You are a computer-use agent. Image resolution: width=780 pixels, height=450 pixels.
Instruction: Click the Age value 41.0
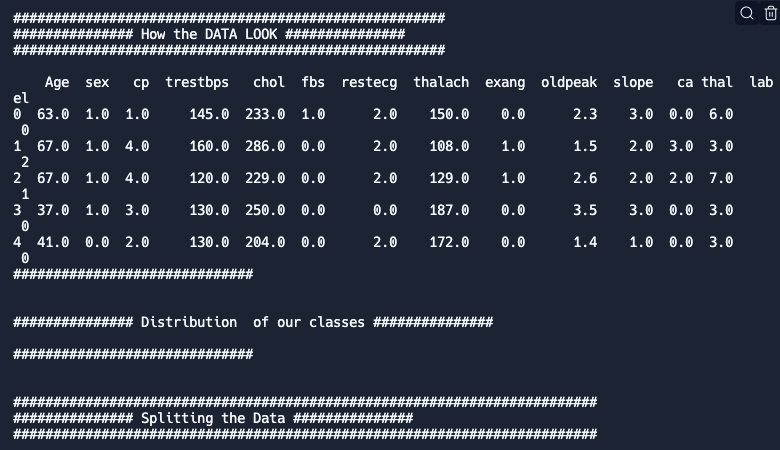53,242
